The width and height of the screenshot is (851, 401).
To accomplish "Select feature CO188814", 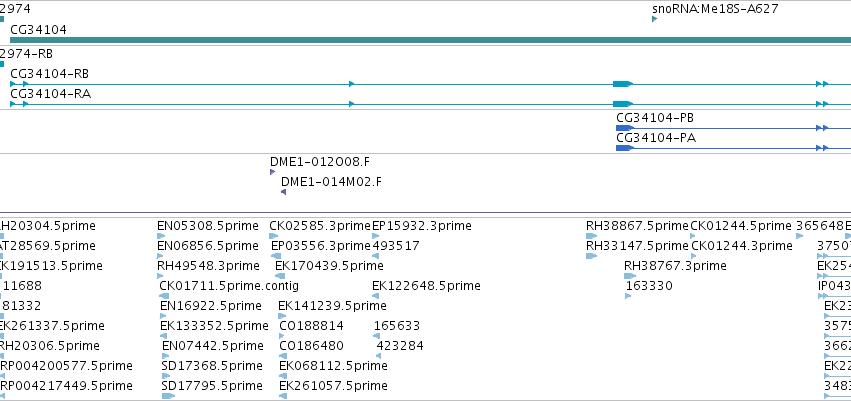I will 312,326.
